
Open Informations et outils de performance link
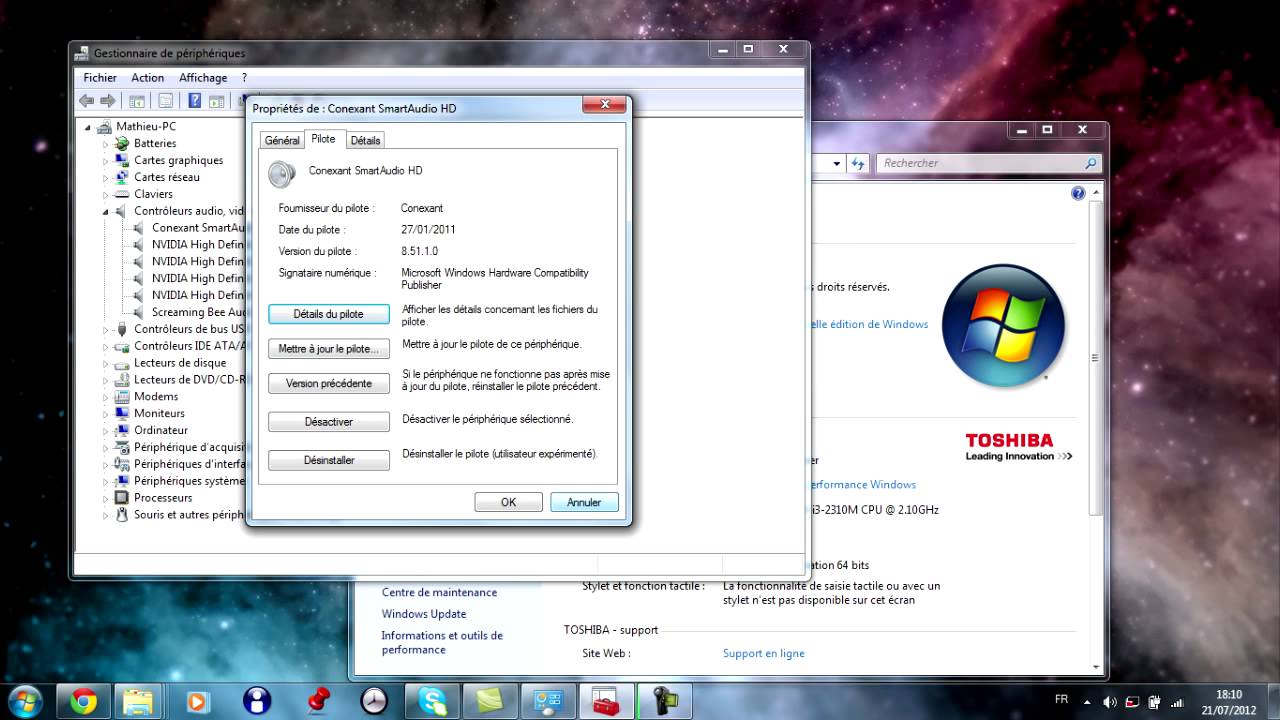442,642
